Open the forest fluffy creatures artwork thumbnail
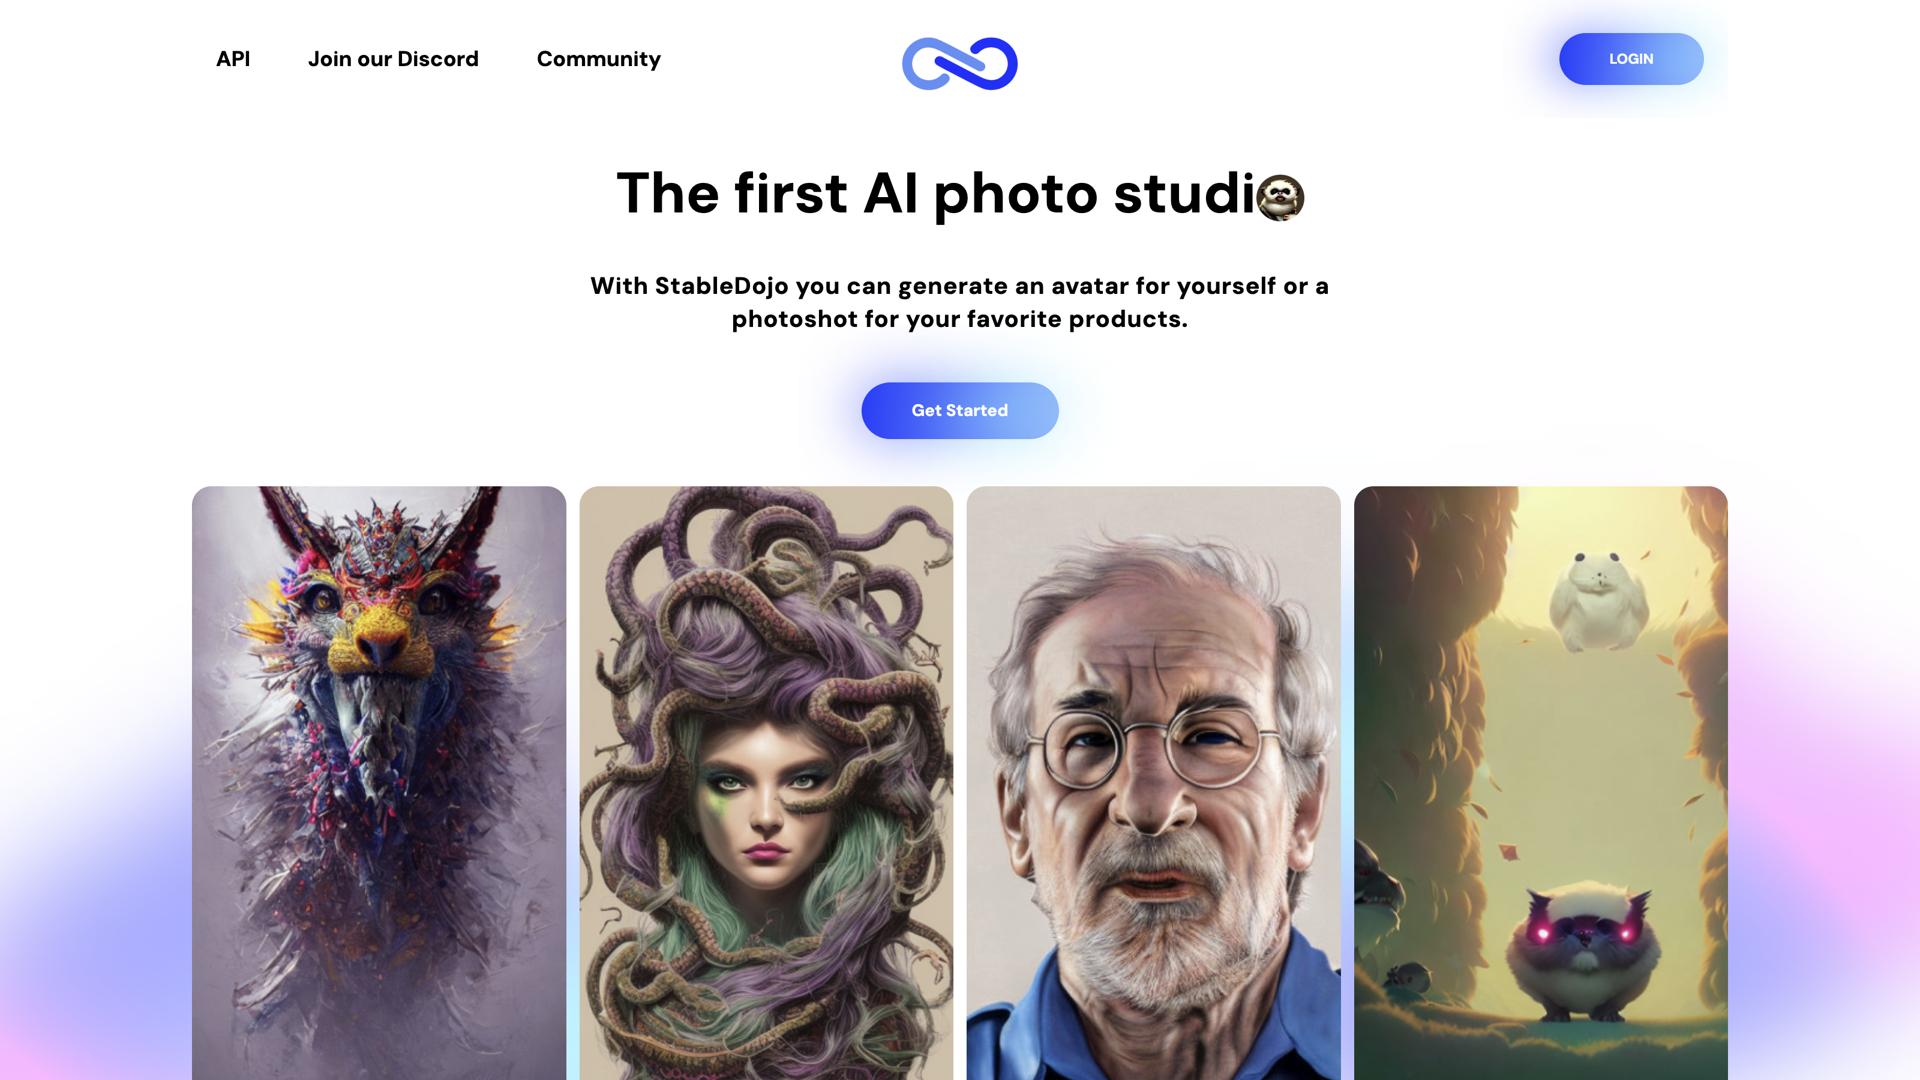The width and height of the screenshot is (1920, 1080). [1540, 783]
